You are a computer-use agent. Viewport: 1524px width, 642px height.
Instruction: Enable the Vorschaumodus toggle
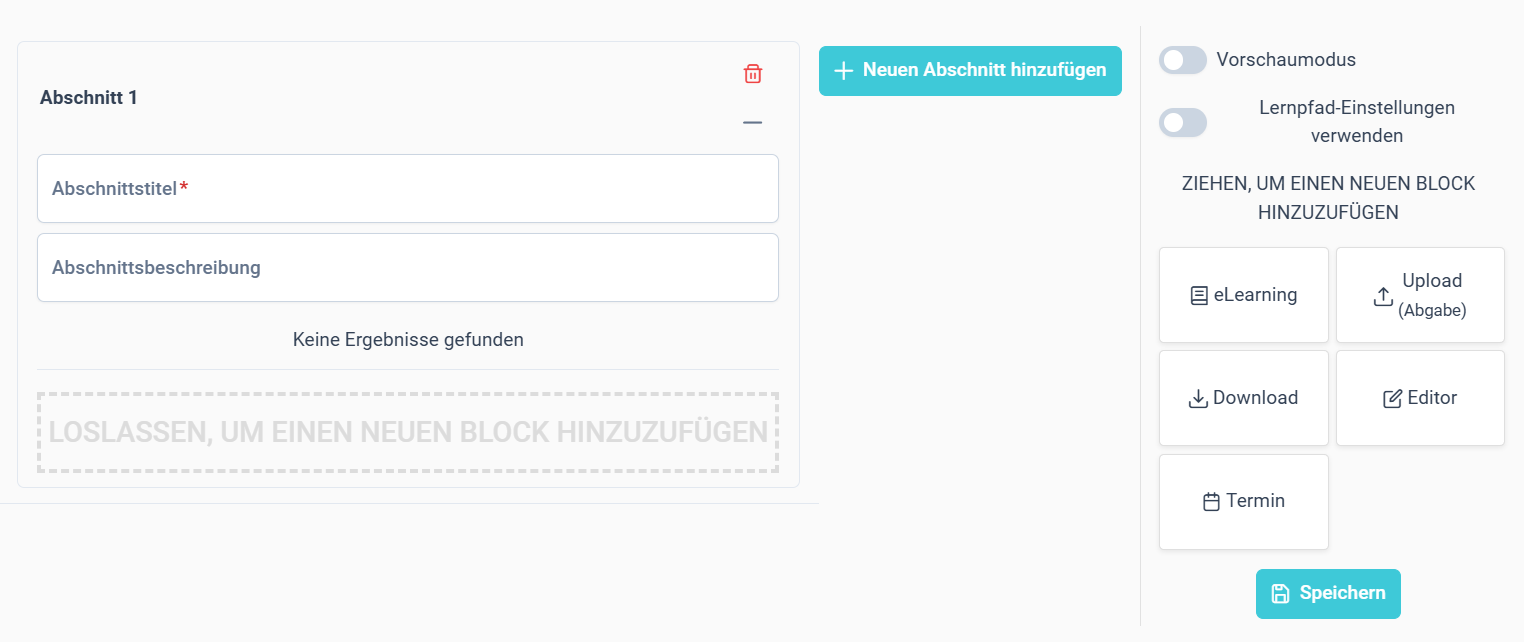coord(1183,60)
